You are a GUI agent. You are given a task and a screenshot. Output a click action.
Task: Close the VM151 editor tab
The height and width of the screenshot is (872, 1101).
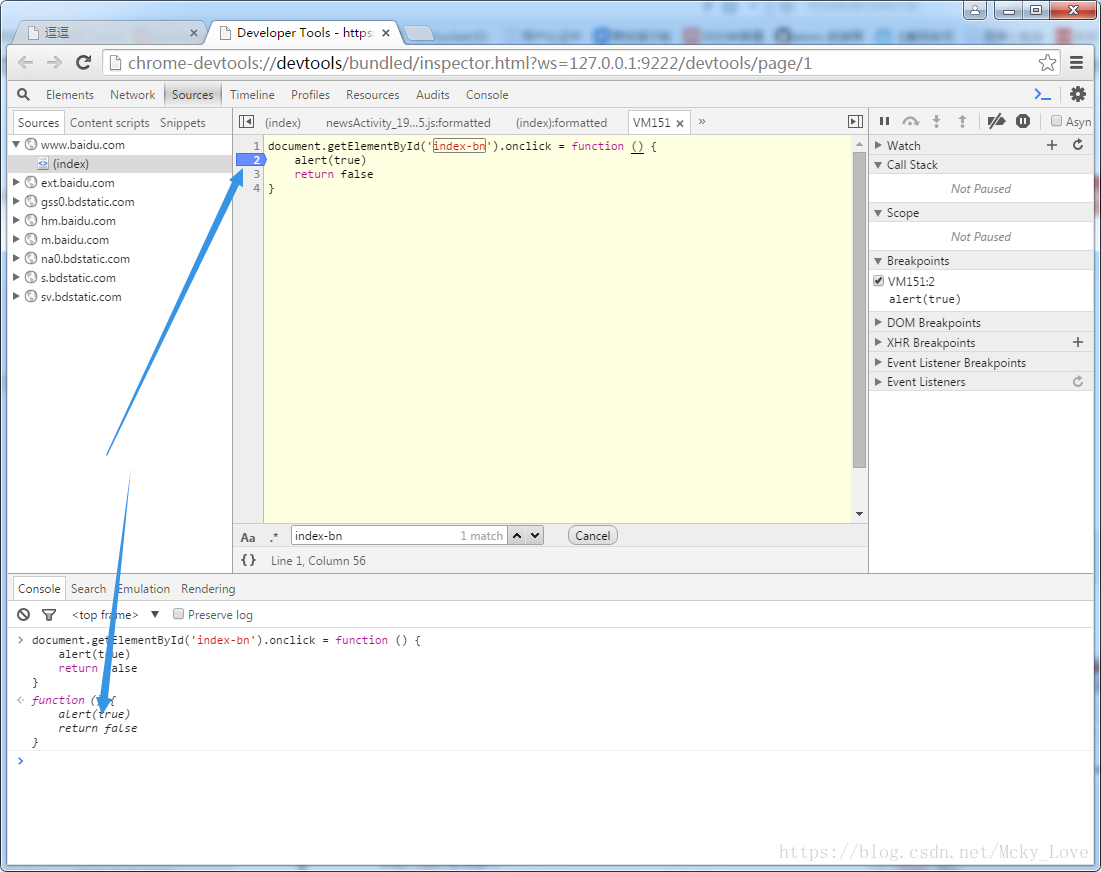tap(680, 123)
